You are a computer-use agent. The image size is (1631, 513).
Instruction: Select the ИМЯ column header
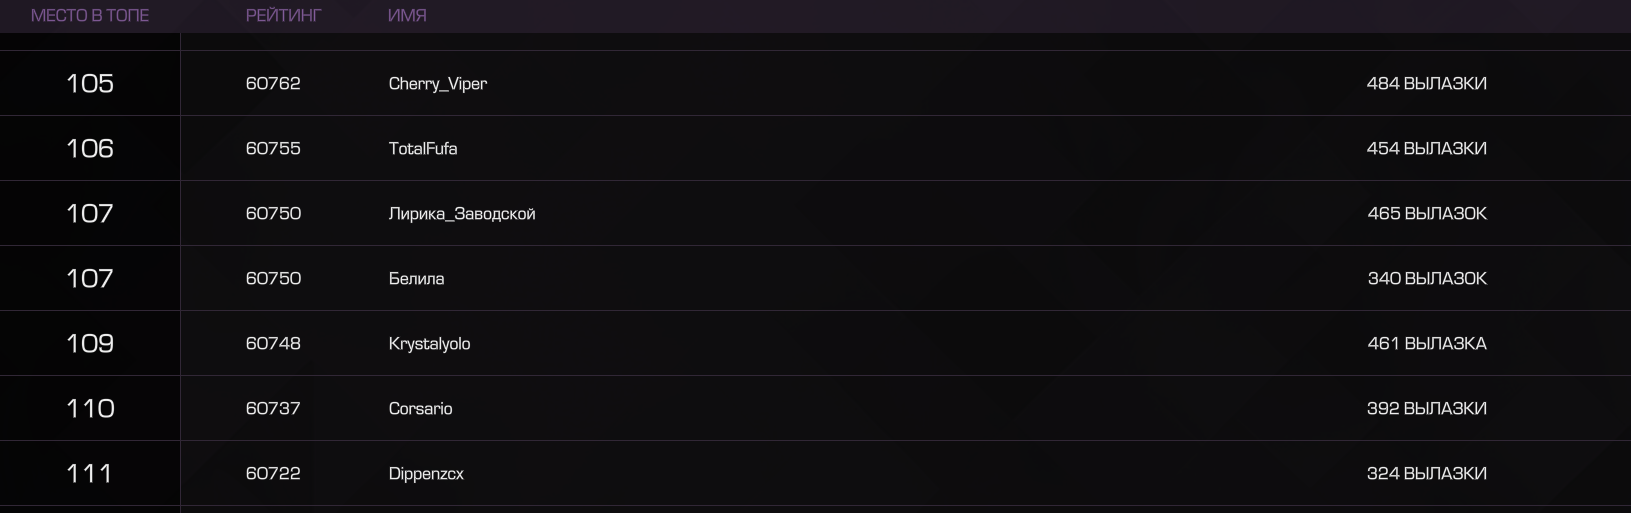(x=407, y=16)
